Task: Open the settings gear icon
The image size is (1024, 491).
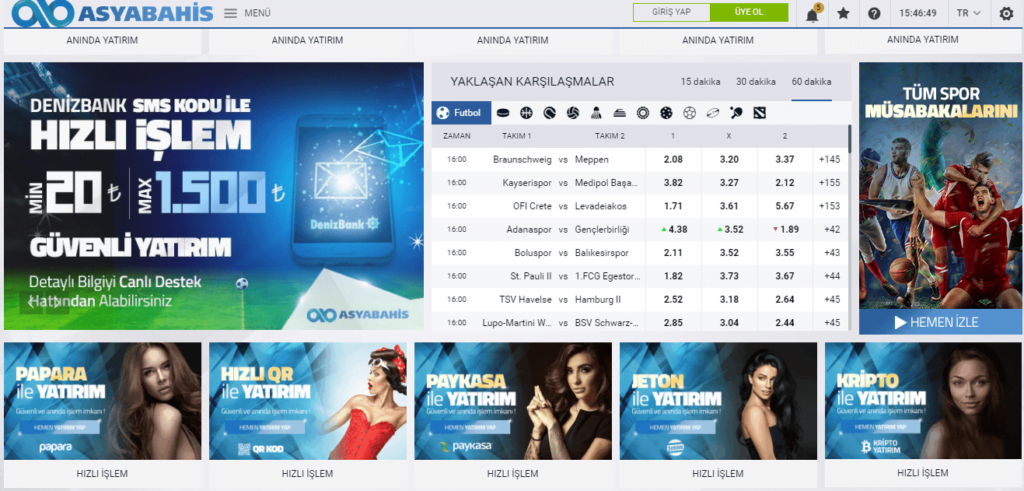Action: (x=1006, y=13)
